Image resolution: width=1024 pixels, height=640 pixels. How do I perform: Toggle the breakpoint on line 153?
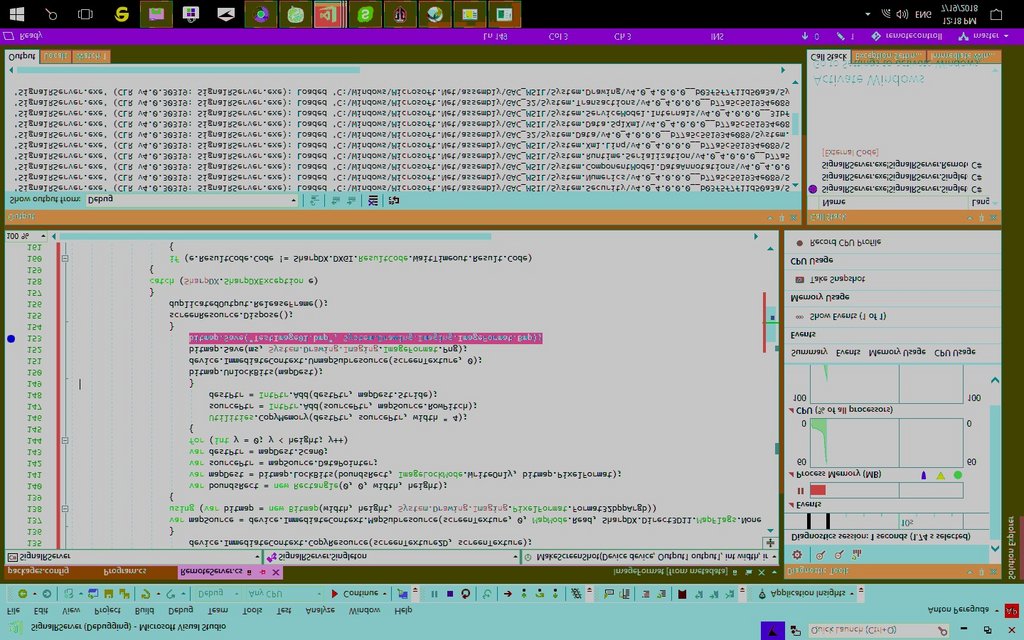[11, 338]
